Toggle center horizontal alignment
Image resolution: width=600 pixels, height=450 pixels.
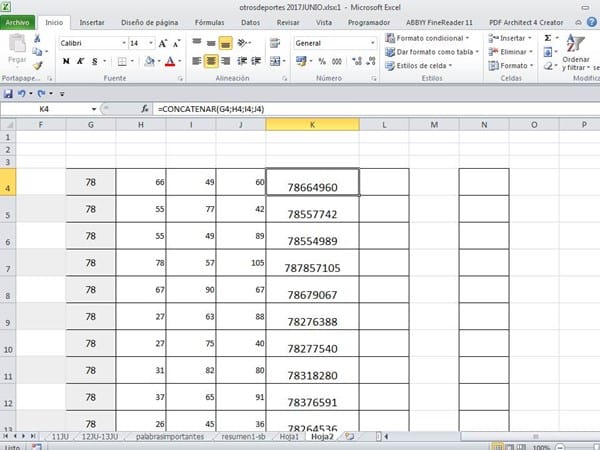tap(211, 61)
